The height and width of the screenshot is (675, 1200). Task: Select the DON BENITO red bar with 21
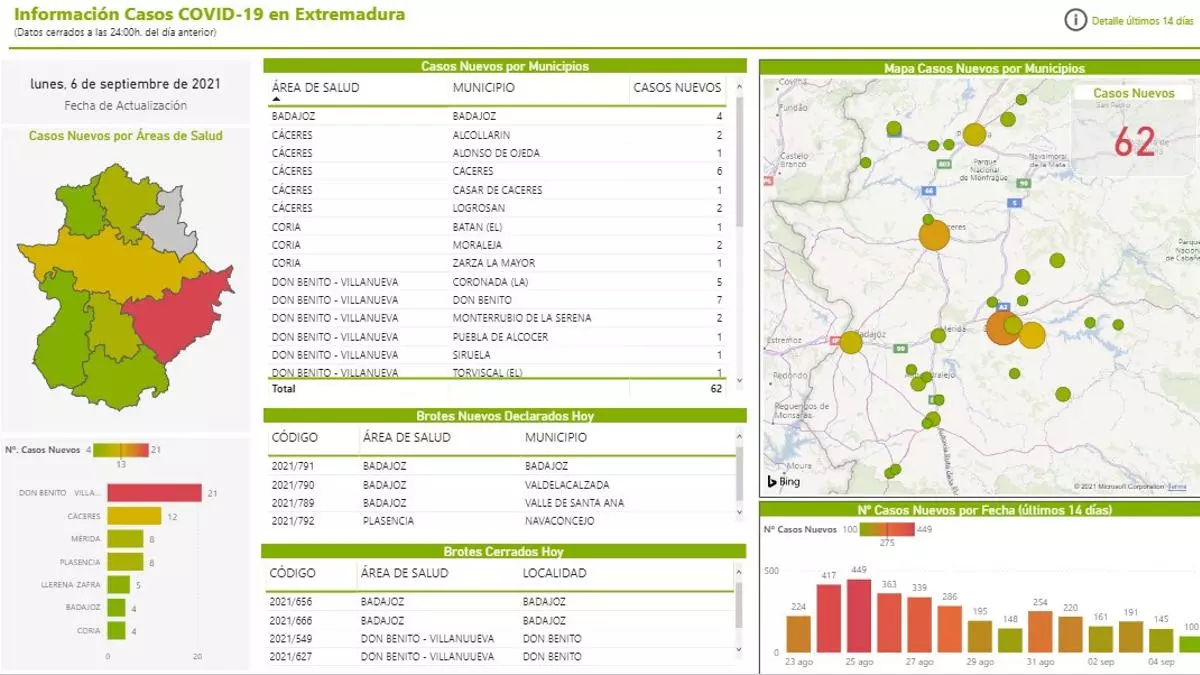pos(154,493)
